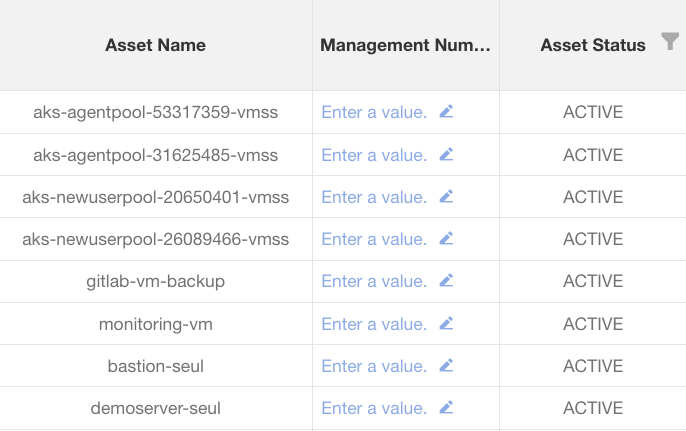
Task: Click pencil edit icon for demoserver-seul
Action: [446, 408]
